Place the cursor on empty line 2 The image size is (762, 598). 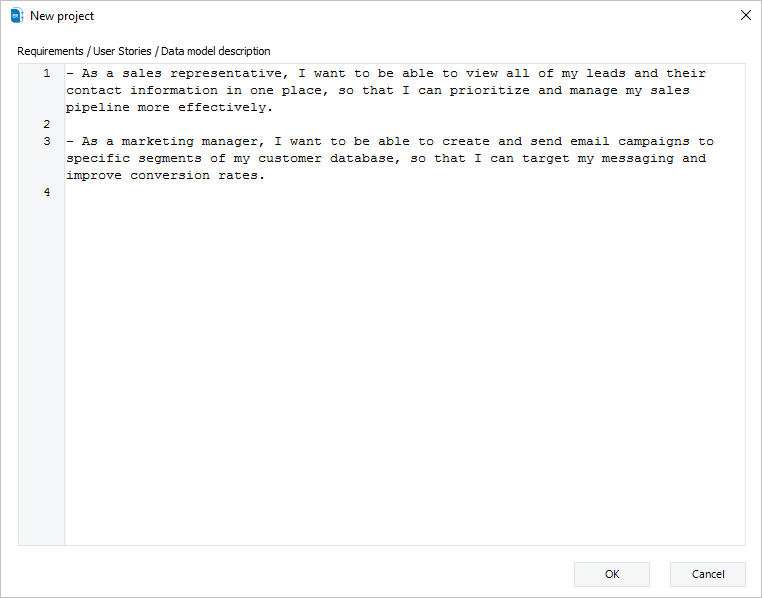pos(405,124)
